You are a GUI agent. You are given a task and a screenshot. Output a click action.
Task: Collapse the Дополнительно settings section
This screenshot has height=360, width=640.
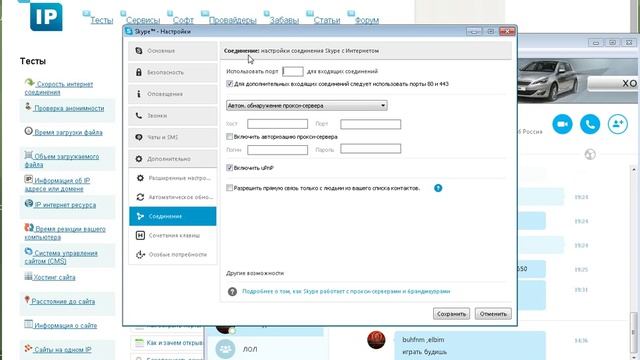[173, 159]
